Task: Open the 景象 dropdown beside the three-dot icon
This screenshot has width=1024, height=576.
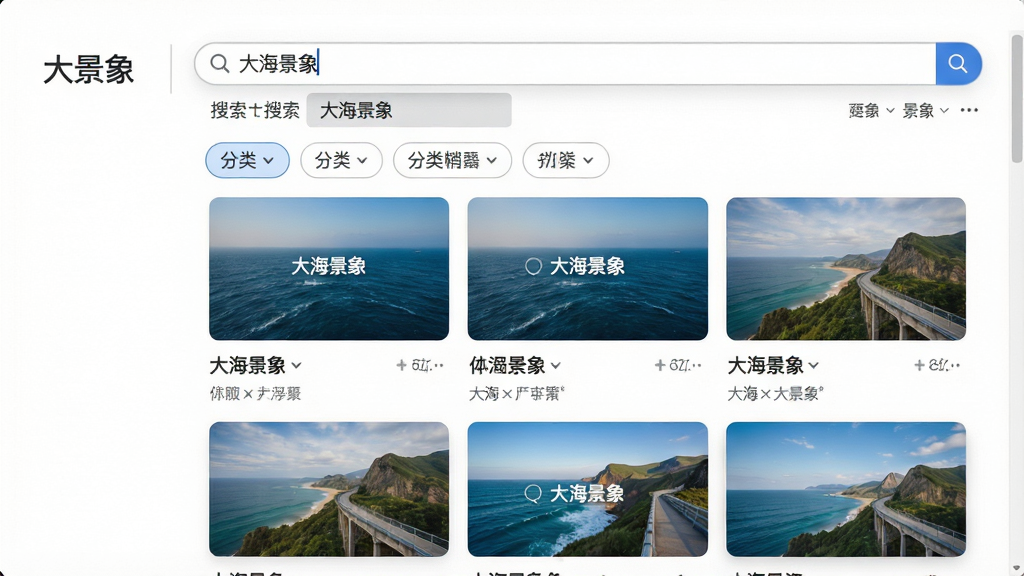Action: click(x=925, y=111)
